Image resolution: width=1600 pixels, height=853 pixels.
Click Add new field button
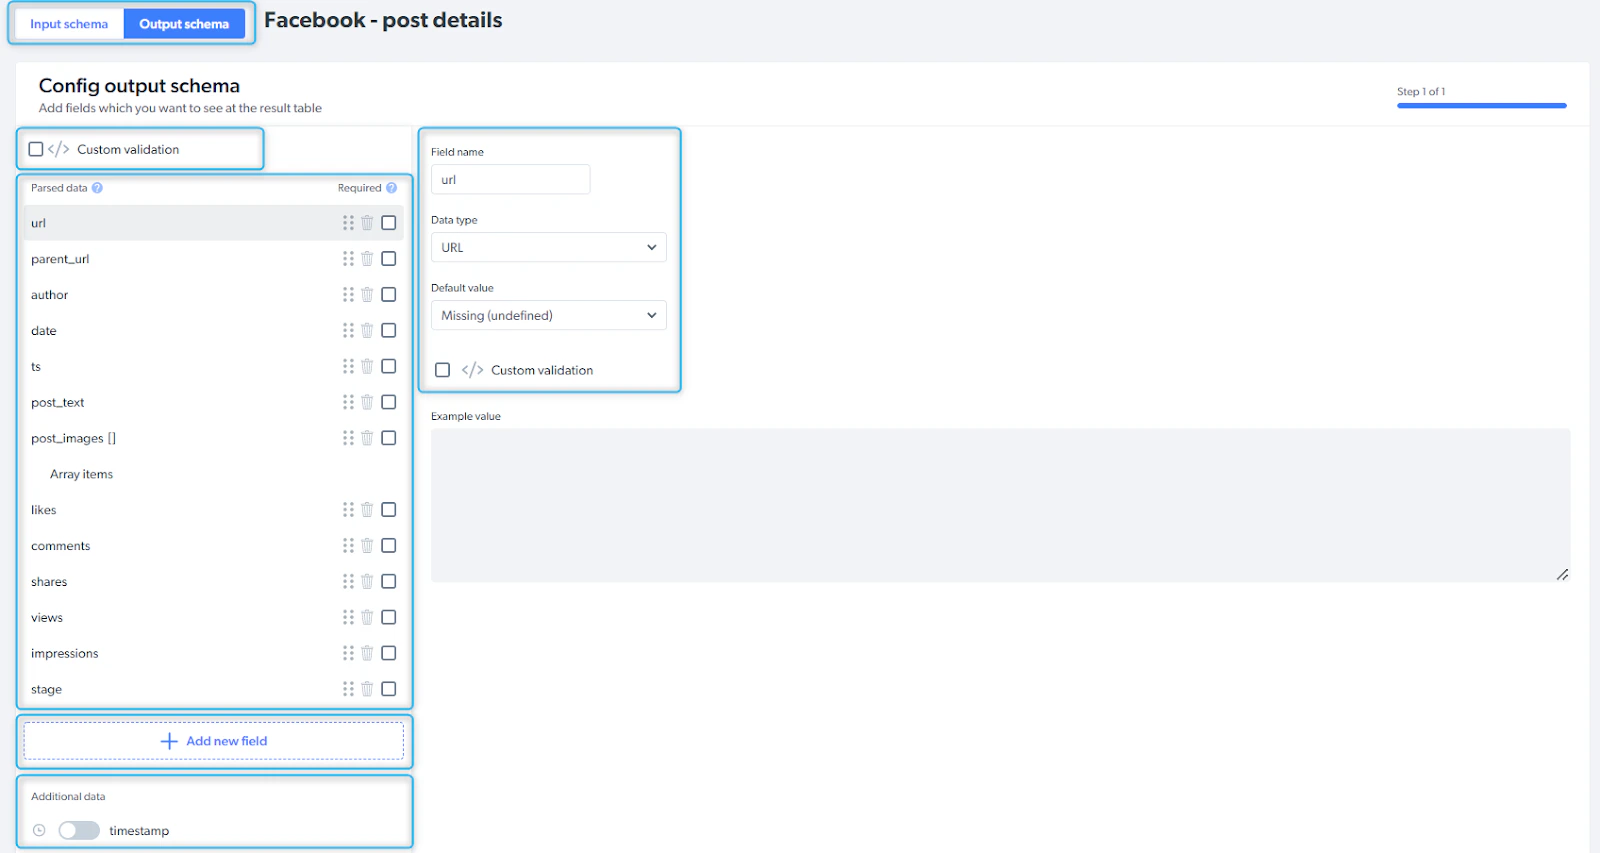tap(214, 741)
